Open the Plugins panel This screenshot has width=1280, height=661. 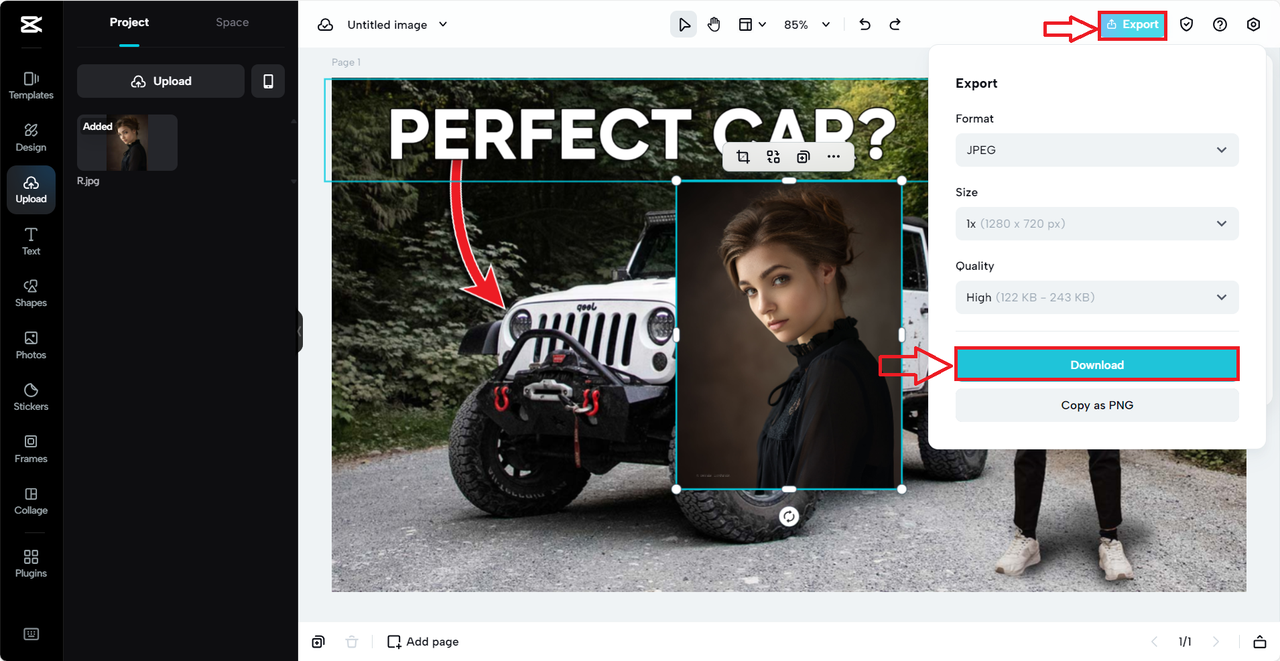tap(31, 563)
